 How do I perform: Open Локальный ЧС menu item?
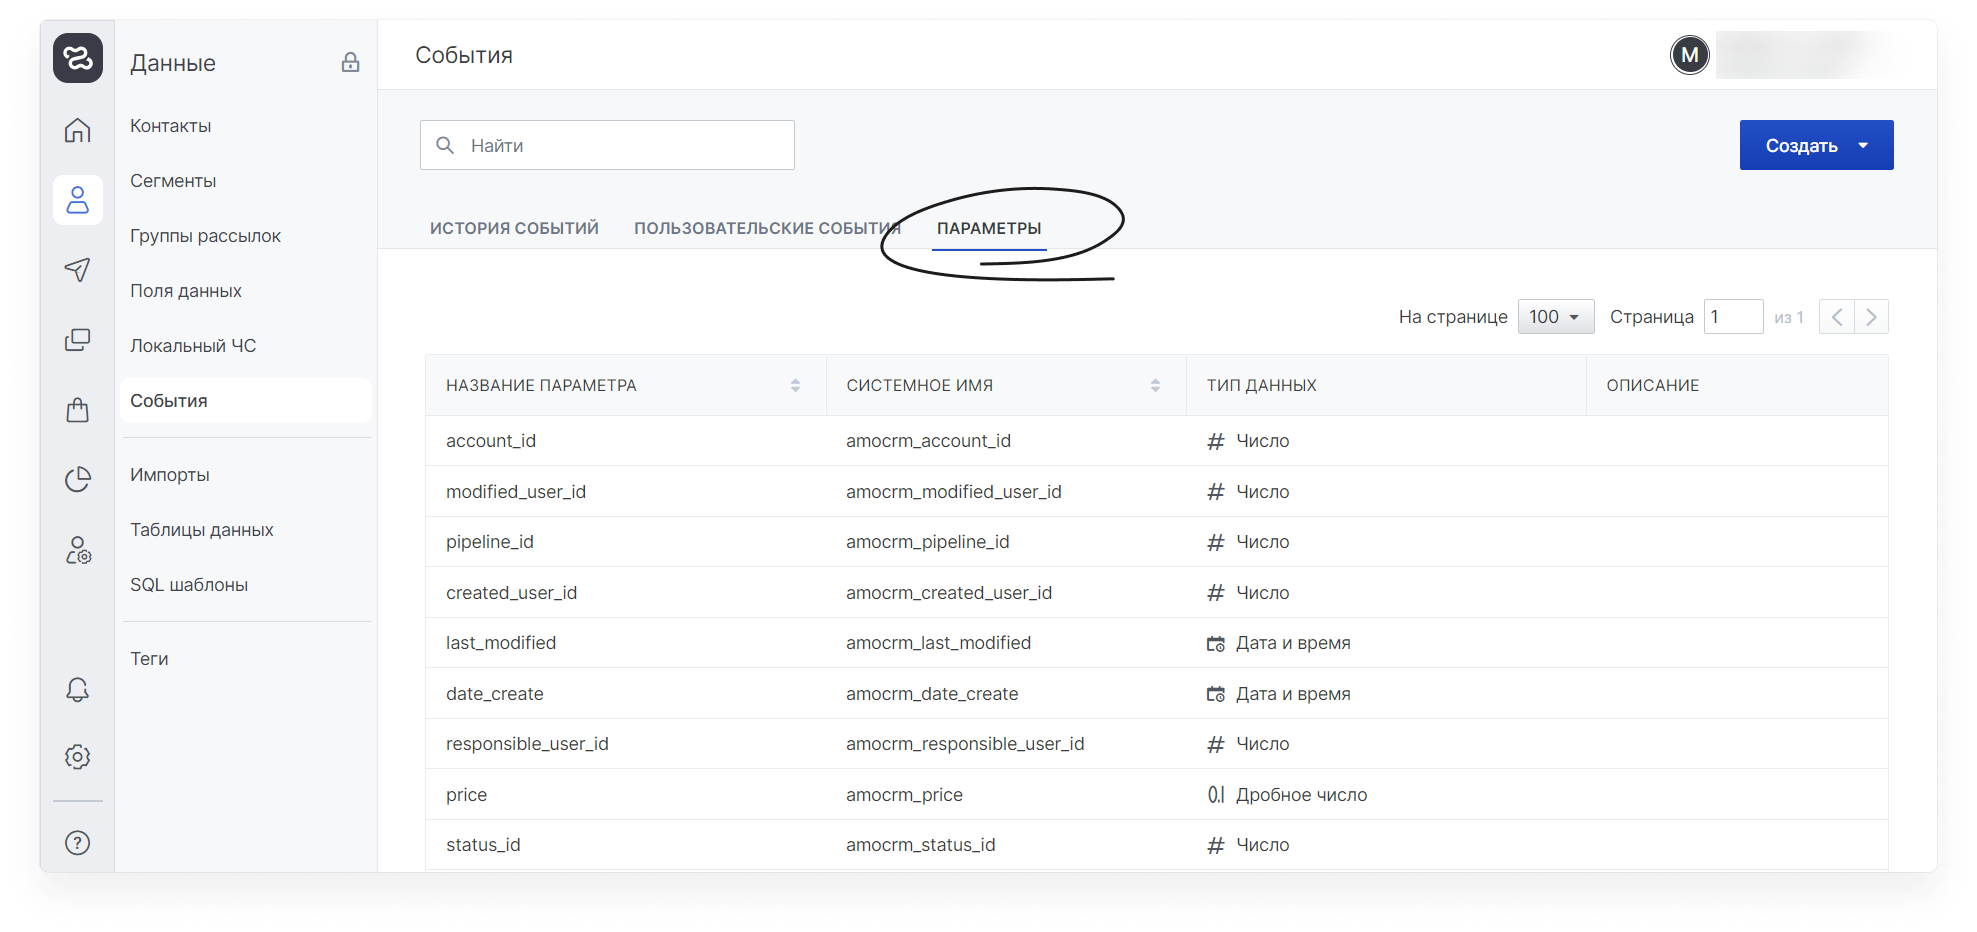click(x=193, y=346)
